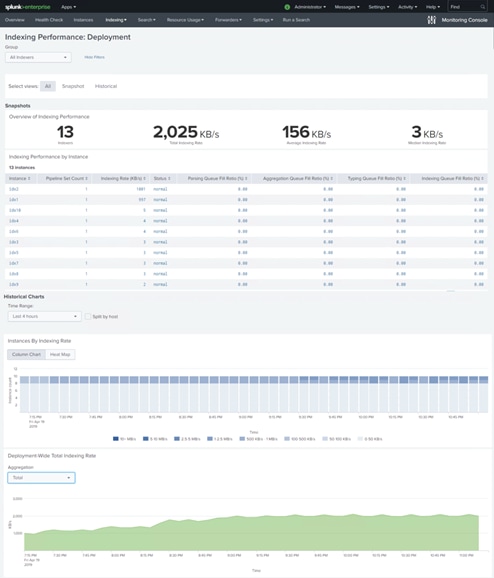Open Settings in the Monitoring Console navigation
The width and height of the screenshot is (494, 578).
coord(263,20)
